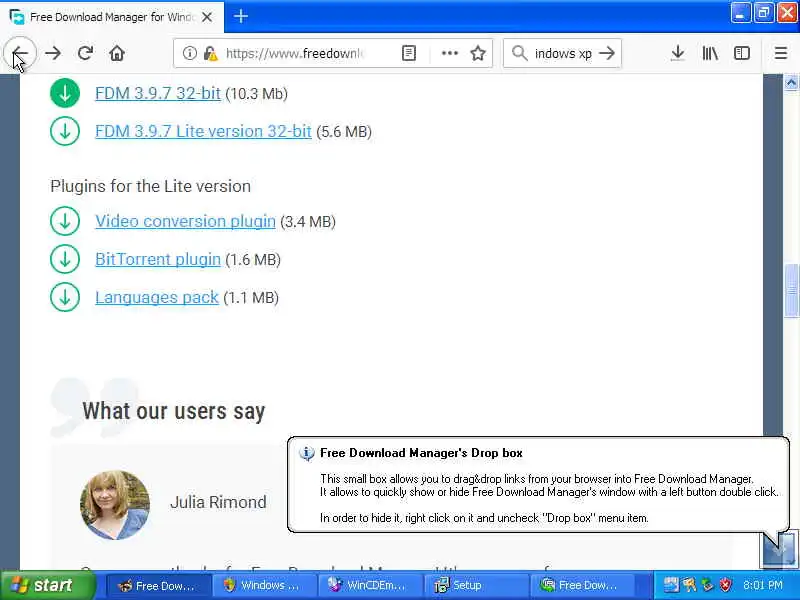This screenshot has height=600, width=800.
Task: Download the BitTorrent plugin
Action: [x=158, y=259]
